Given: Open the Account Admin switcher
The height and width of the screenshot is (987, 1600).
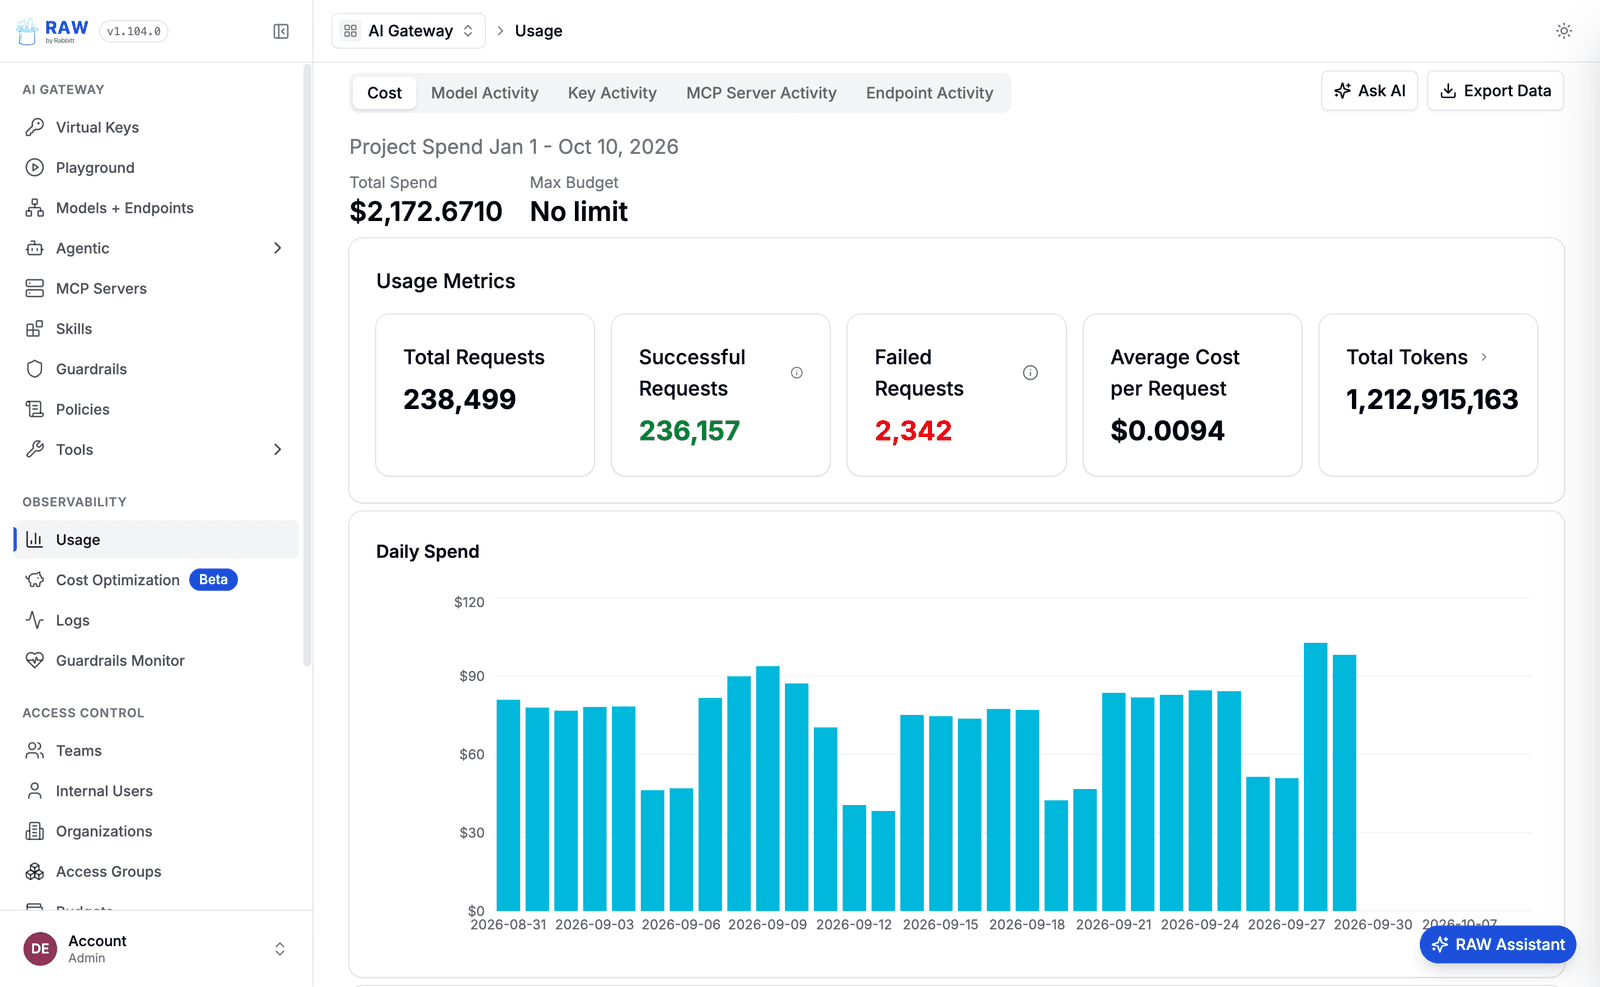Looking at the screenshot, I should pos(156,949).
